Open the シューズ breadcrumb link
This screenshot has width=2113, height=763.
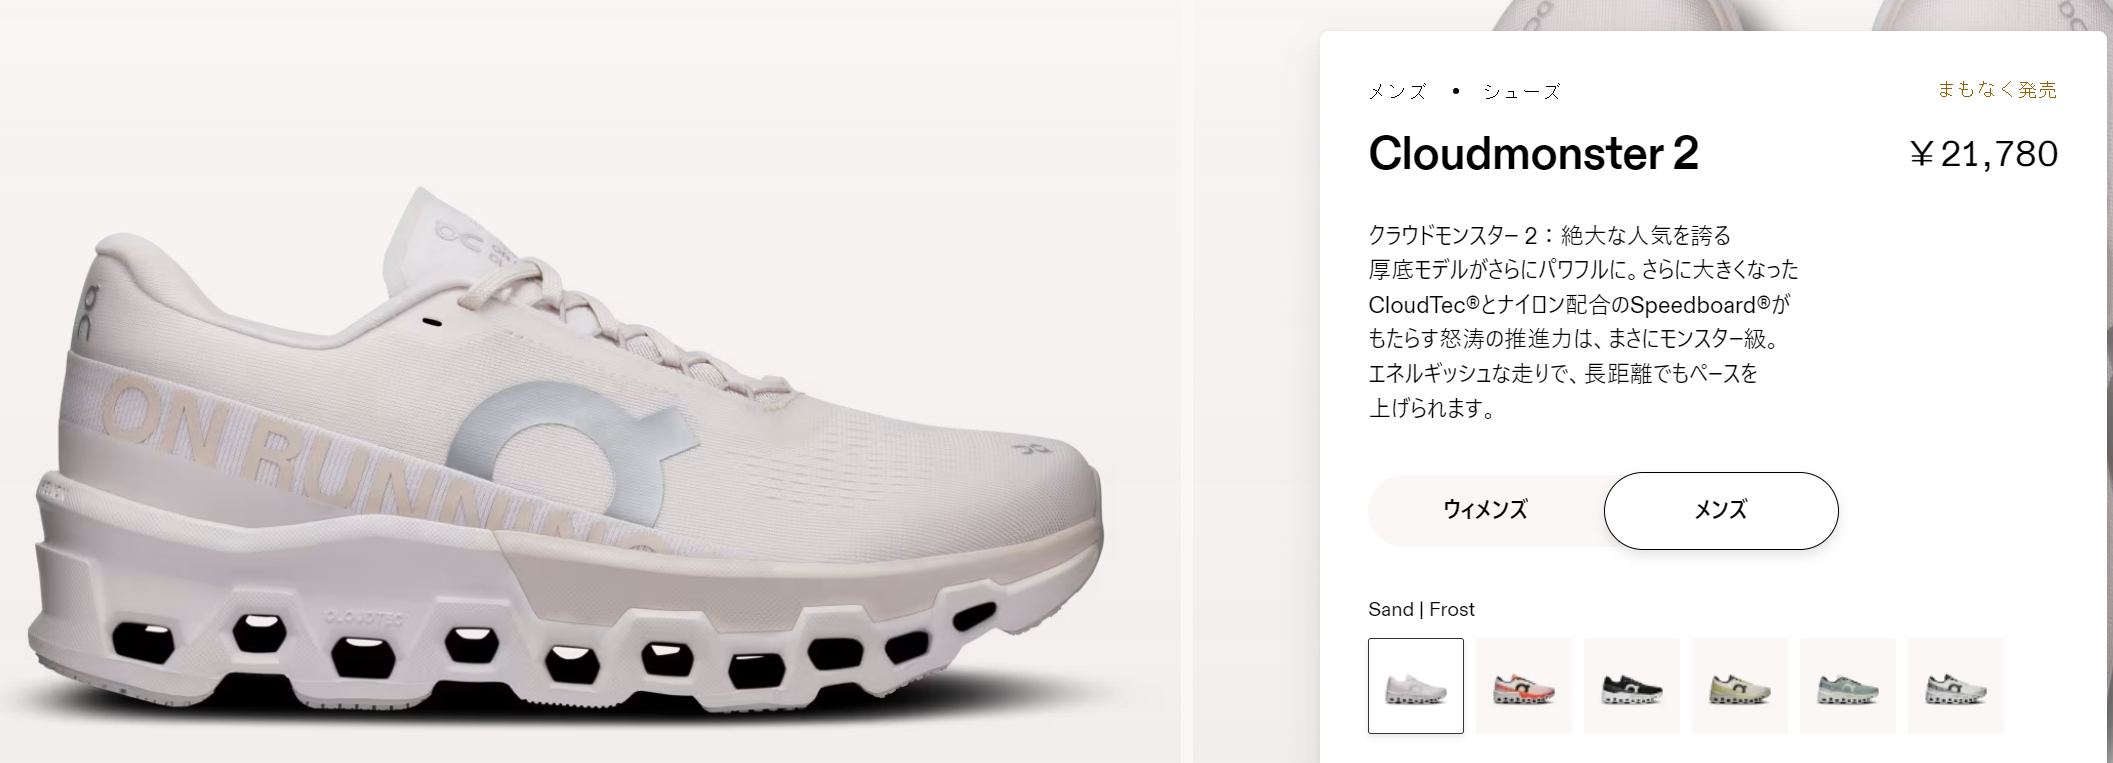click(1521, 92)
